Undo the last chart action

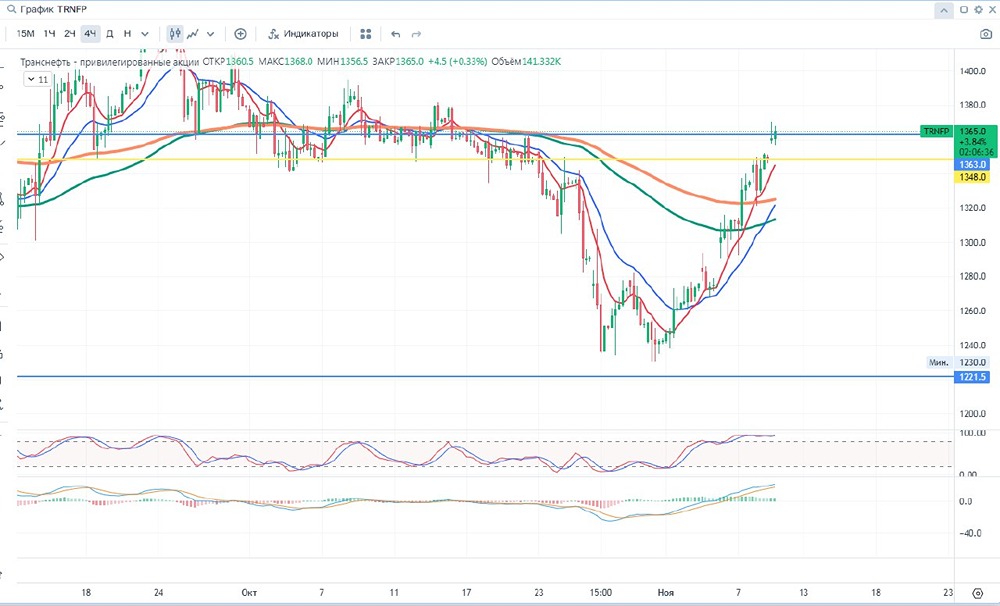(396, 33)
